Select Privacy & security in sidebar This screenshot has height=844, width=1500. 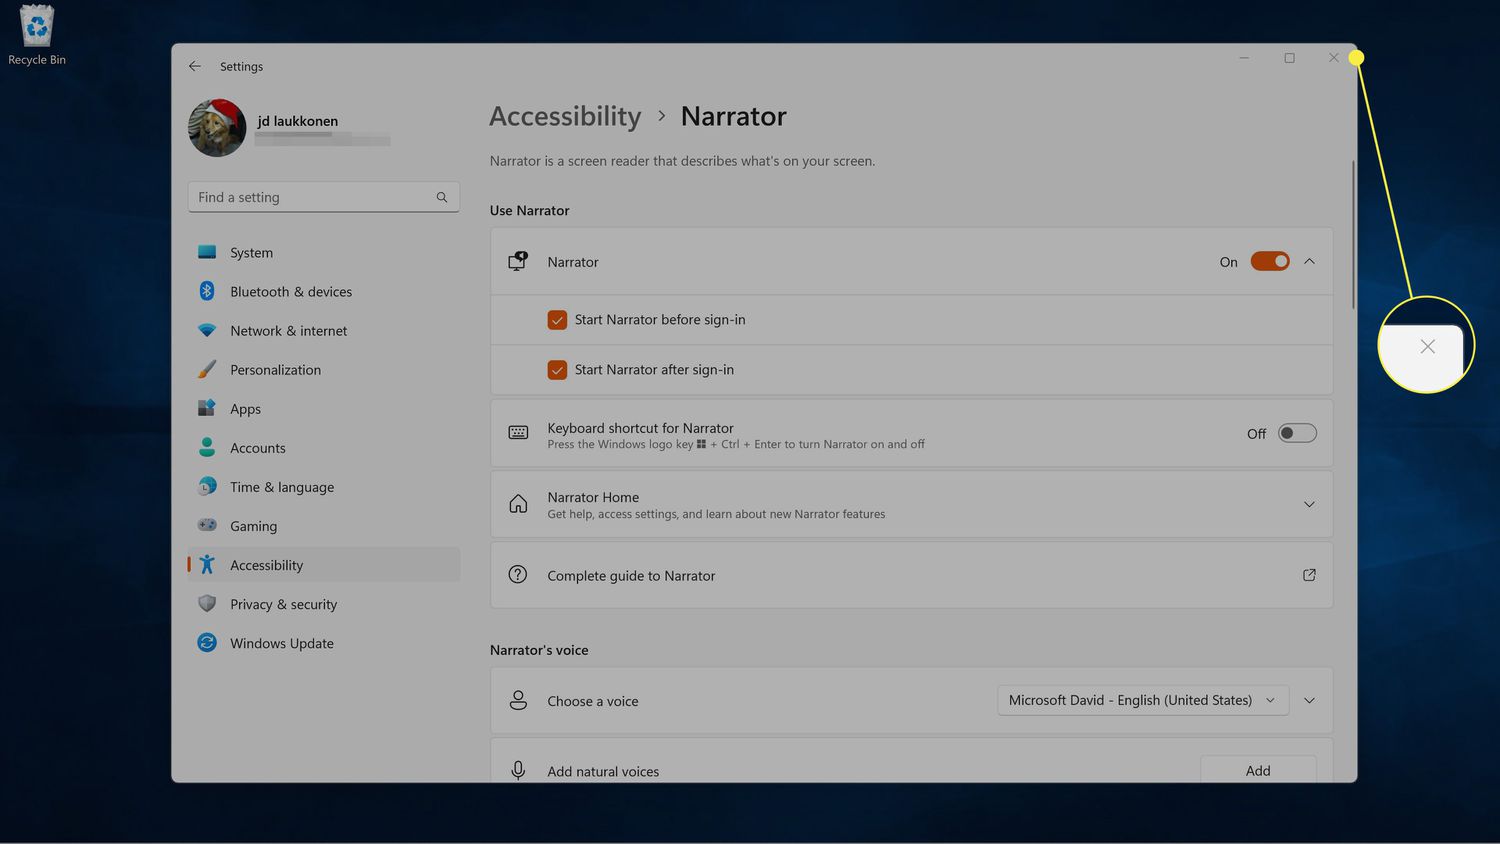(x=324, y=604)
